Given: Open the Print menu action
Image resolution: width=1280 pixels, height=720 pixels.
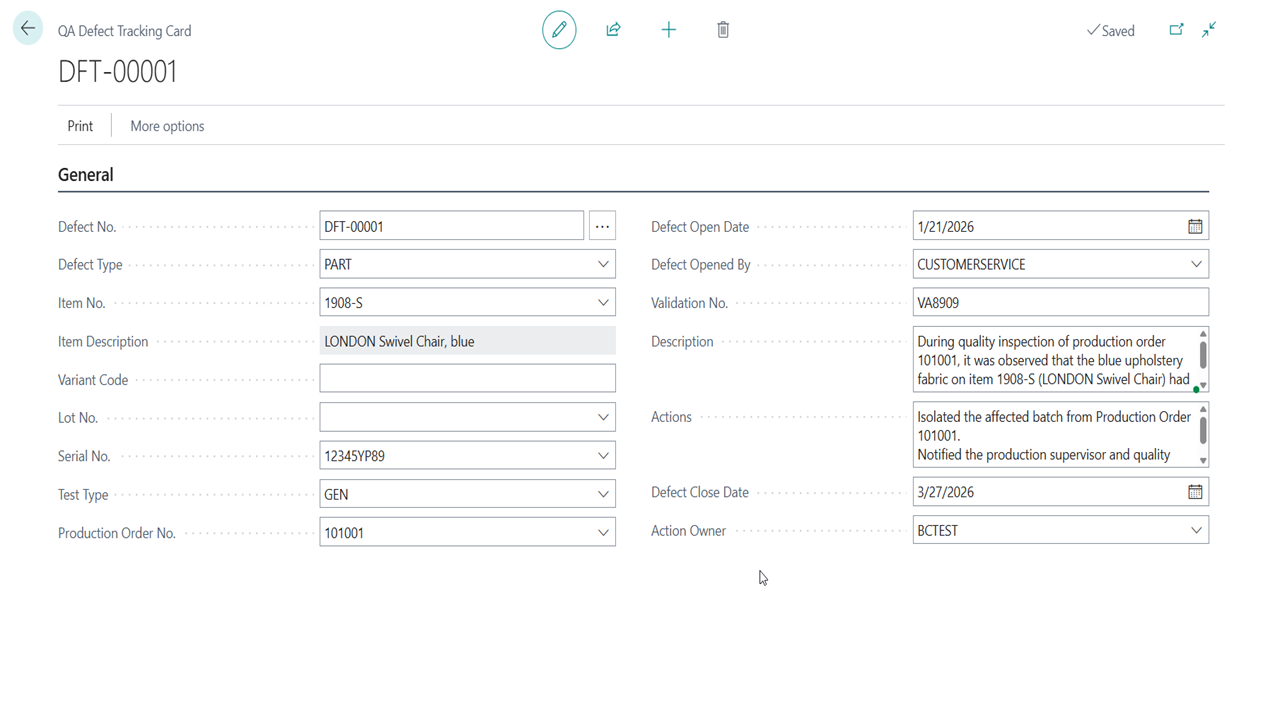Looking at the screenshot, I should (x=80, y=126).
